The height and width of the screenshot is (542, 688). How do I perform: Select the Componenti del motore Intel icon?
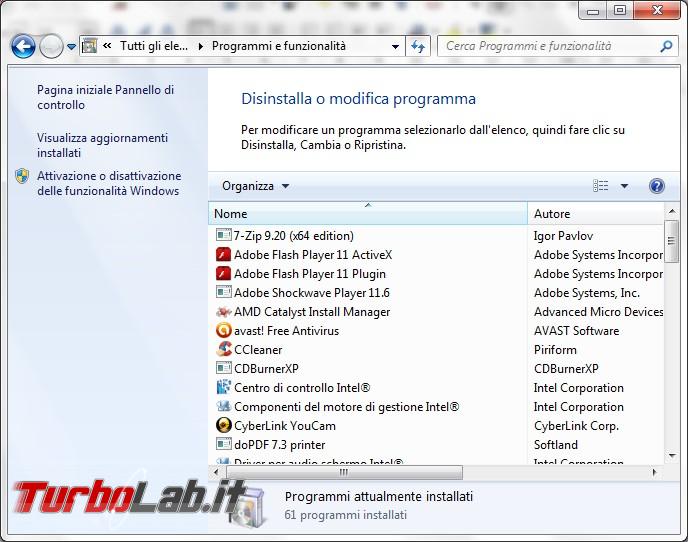pos(223,406)
